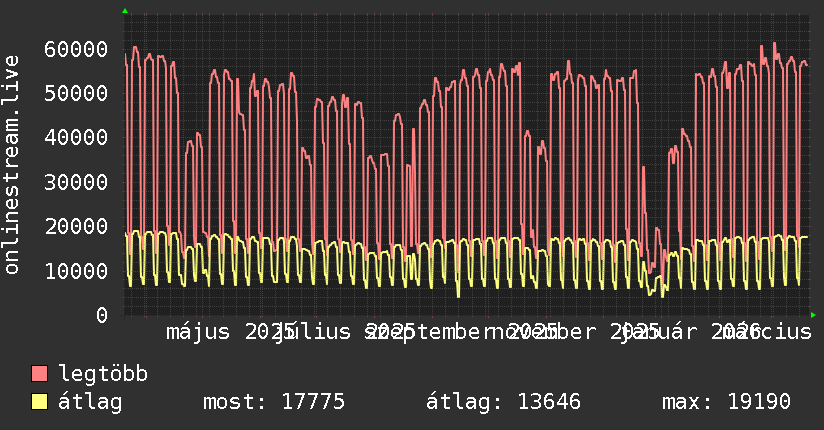
Task: Click the átlag legend label
Action: point(90,402)
